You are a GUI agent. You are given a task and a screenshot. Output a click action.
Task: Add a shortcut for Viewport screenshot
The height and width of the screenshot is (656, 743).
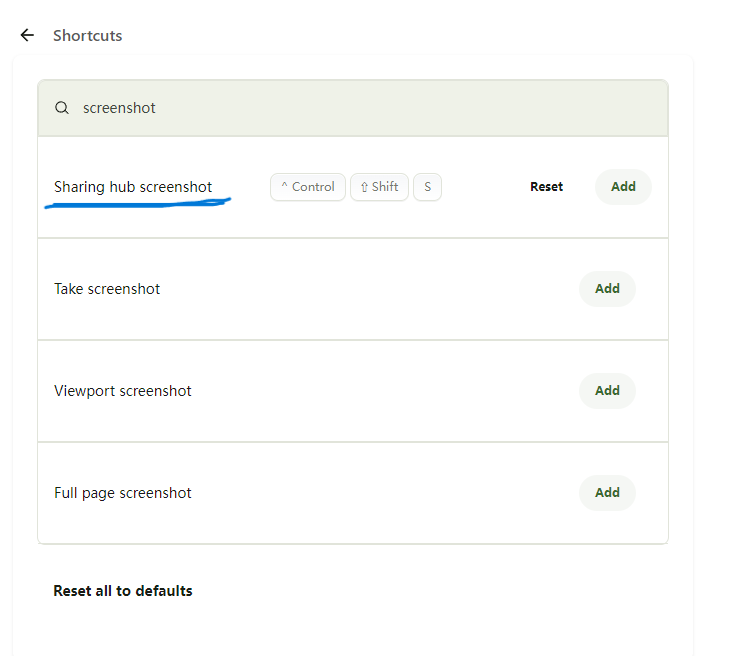pos(607,391)
